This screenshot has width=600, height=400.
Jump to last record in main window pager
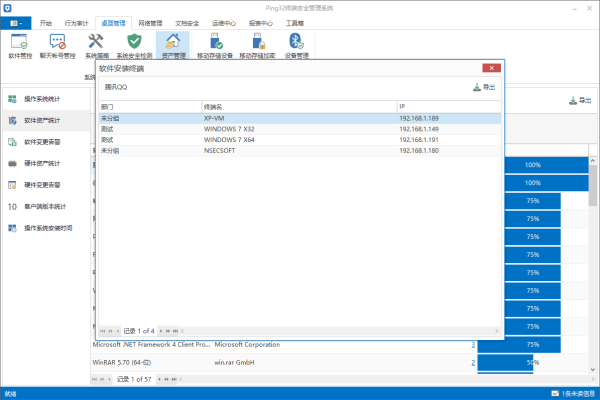[174, 379]
